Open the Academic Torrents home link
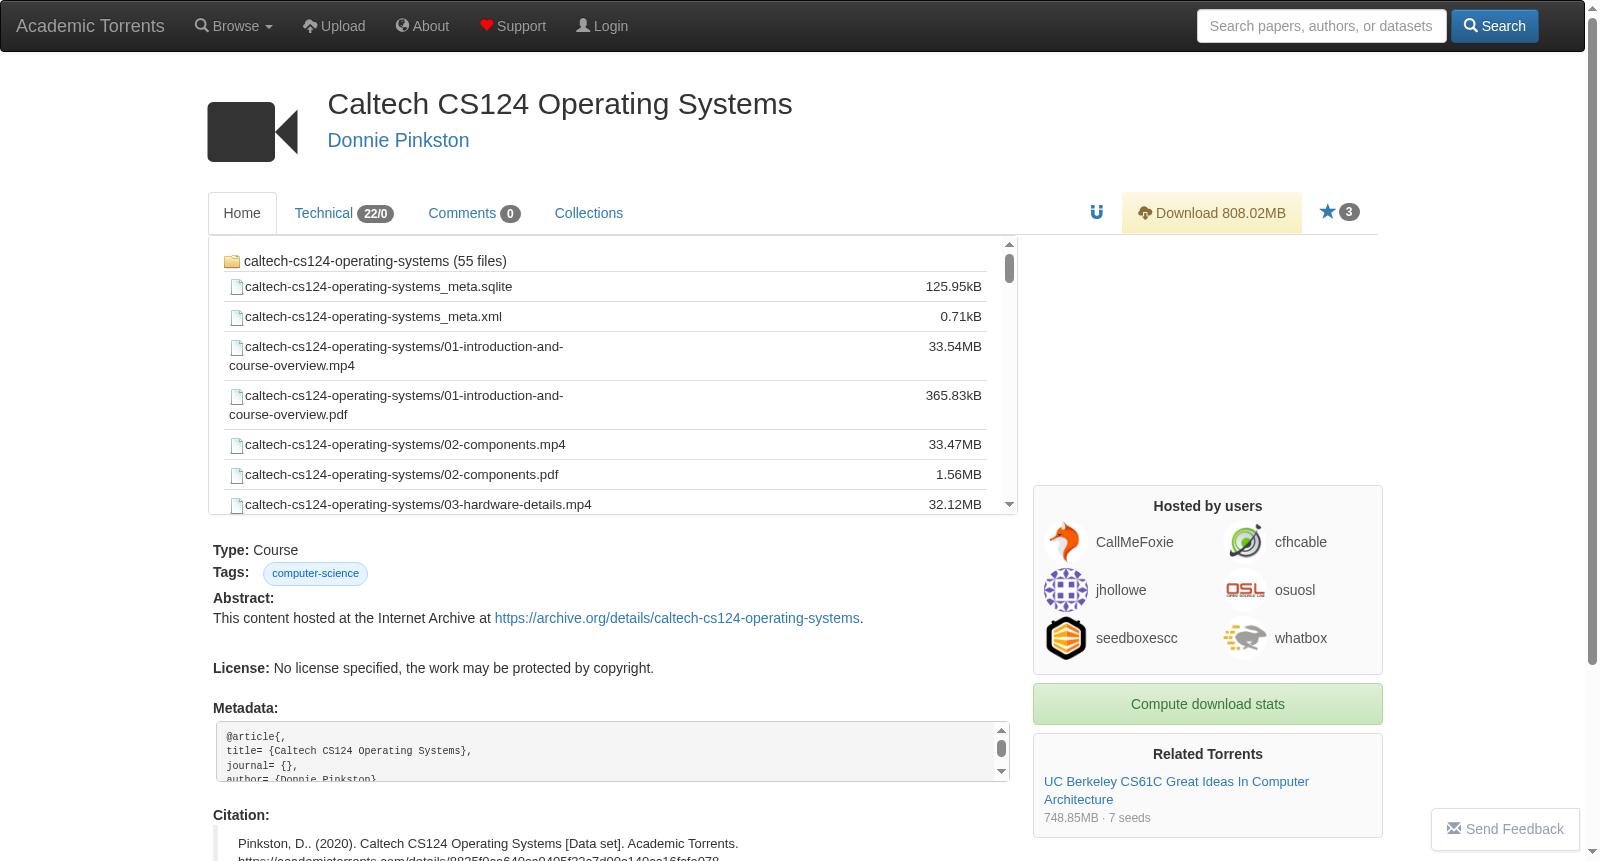 (90, 26)
